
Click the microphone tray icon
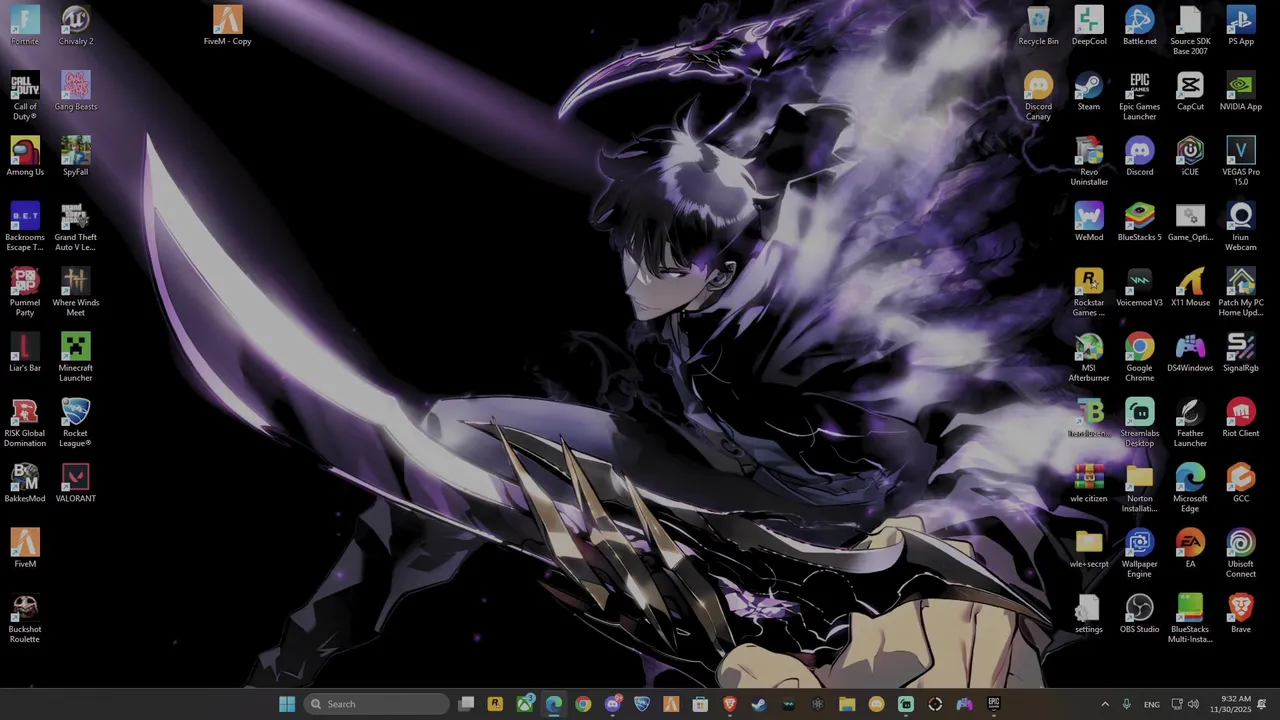1126,704
